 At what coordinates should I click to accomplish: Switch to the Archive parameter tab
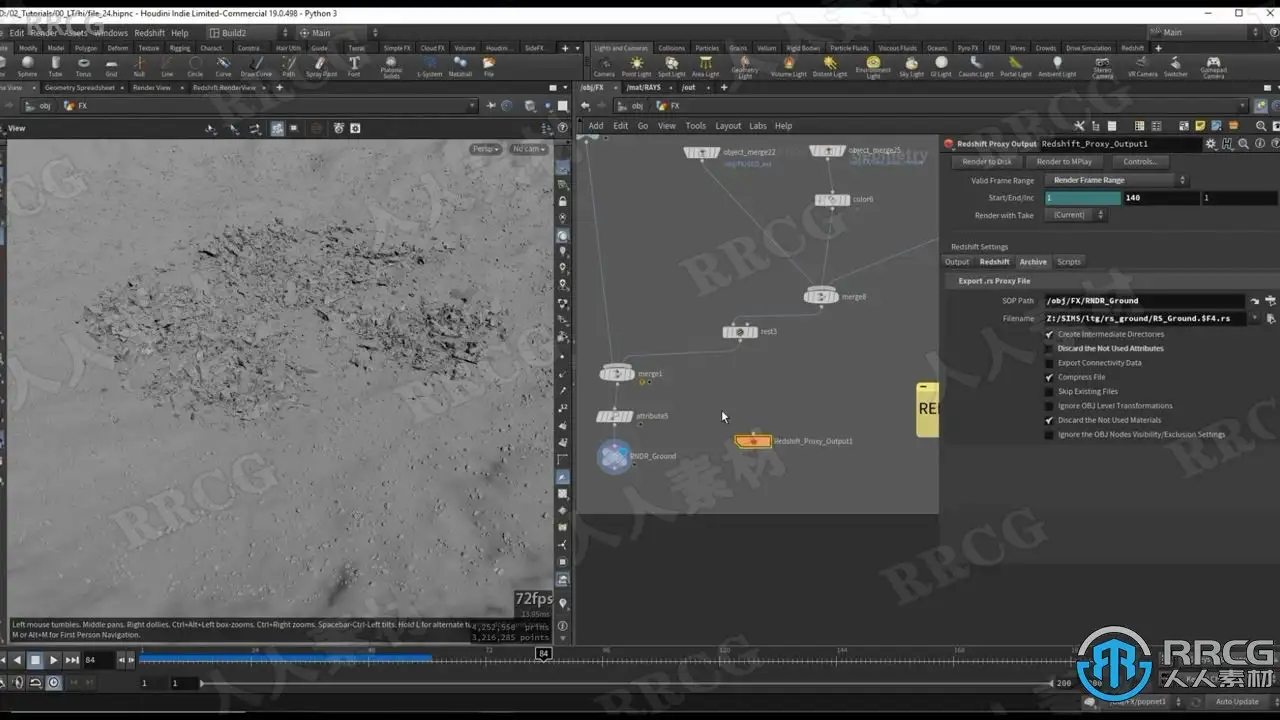pyautogui.click(x=1033, y=262)
